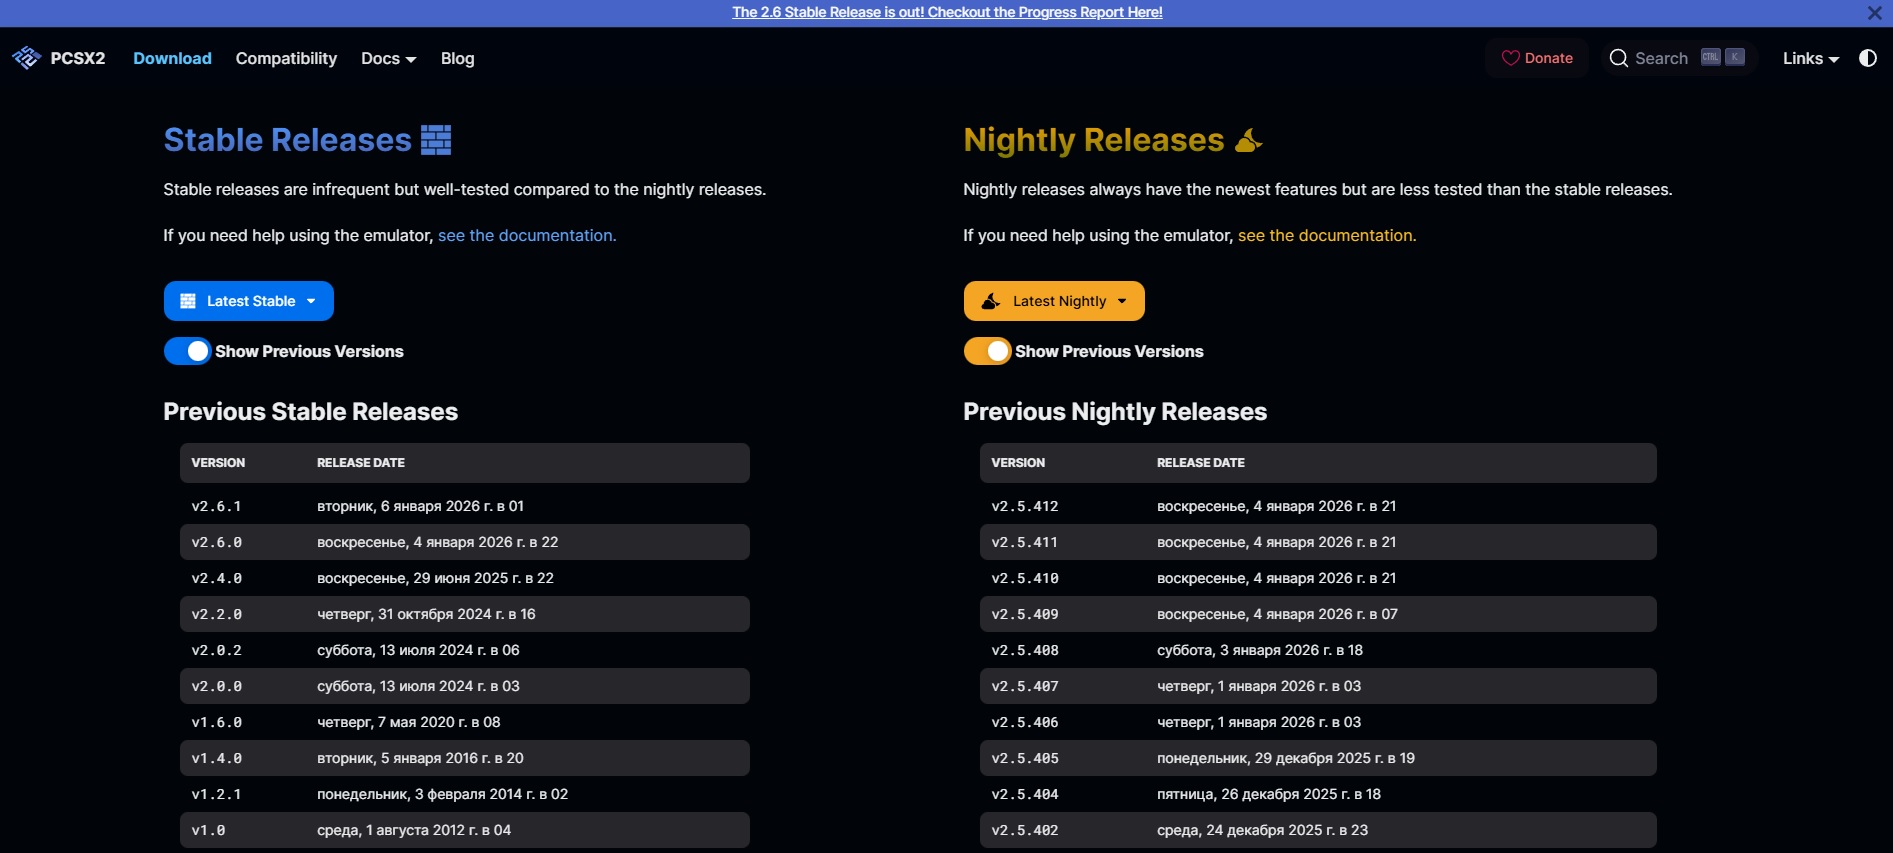Select nightly version v2.5.412 row
The width and height of the screenshot is (1893, 853).
1318,506
